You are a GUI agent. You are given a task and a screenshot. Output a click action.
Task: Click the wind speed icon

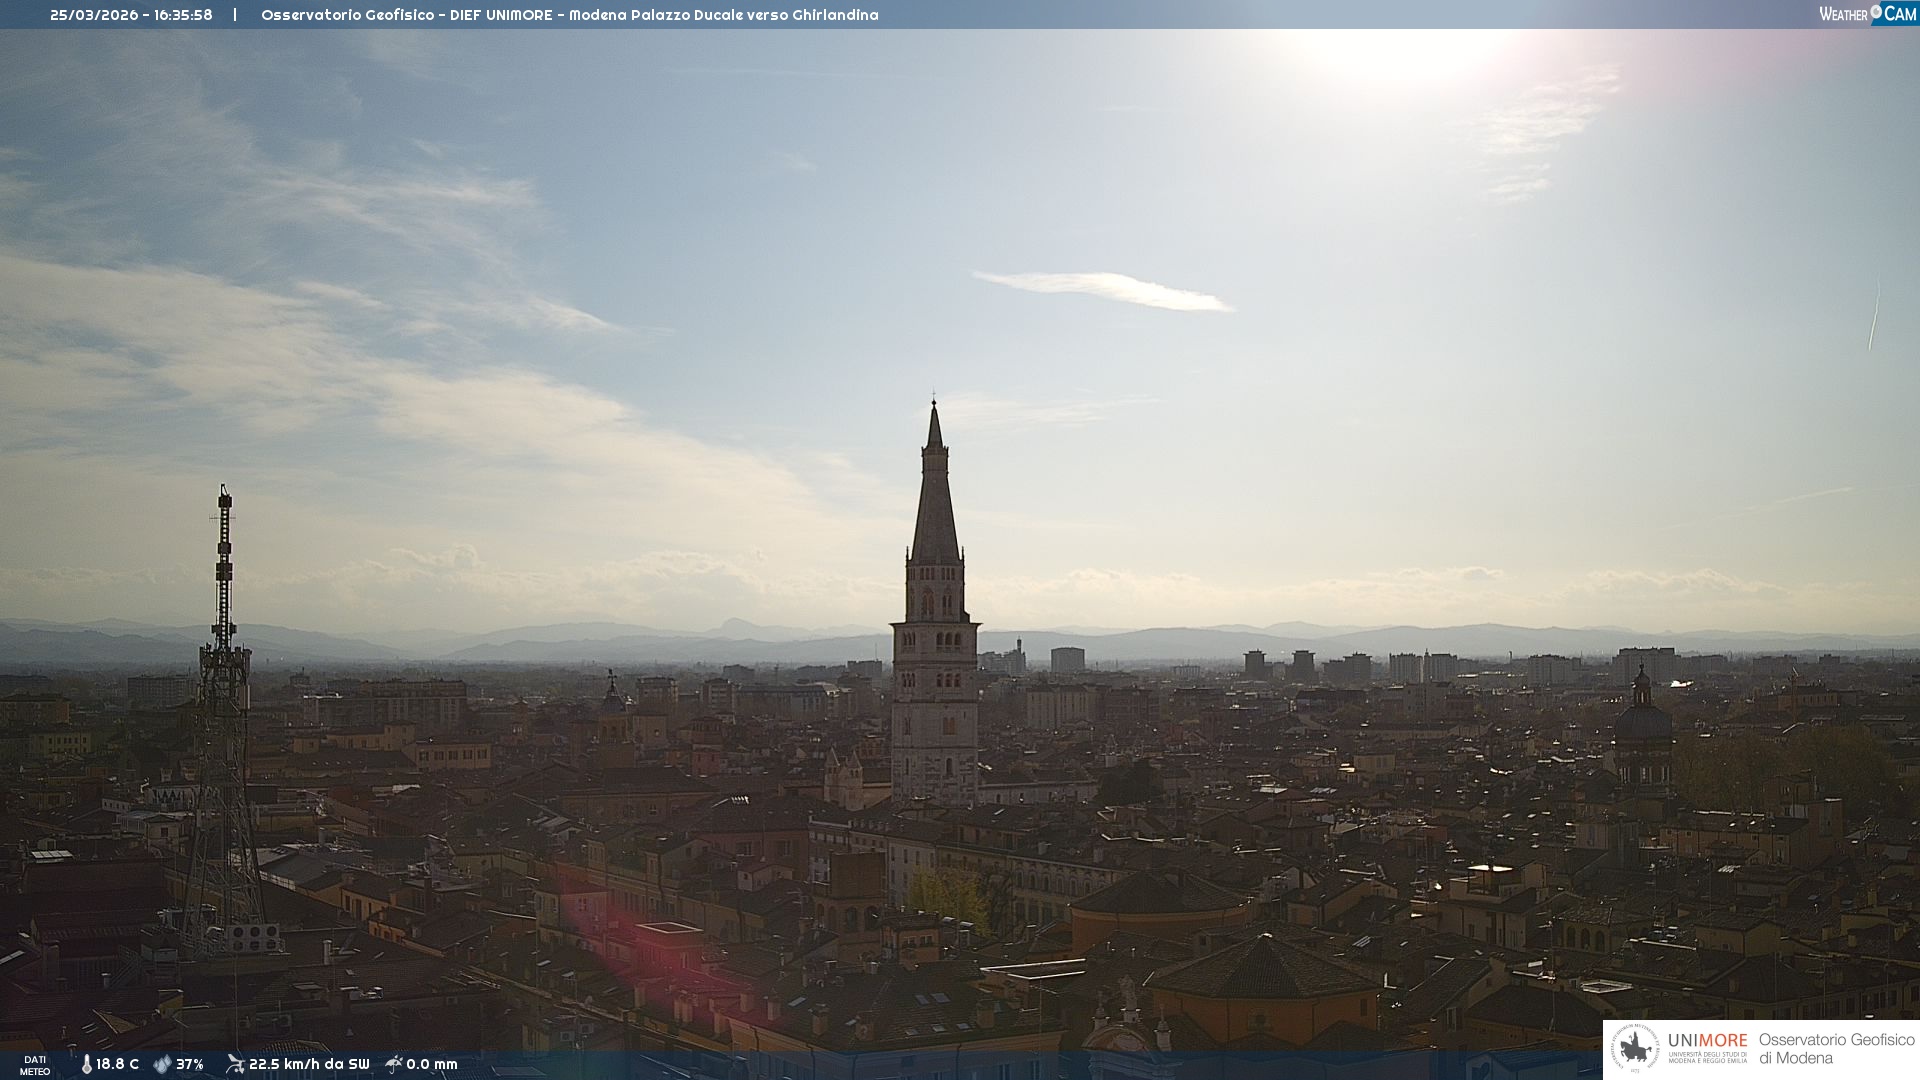click(x=235, y=1064)
